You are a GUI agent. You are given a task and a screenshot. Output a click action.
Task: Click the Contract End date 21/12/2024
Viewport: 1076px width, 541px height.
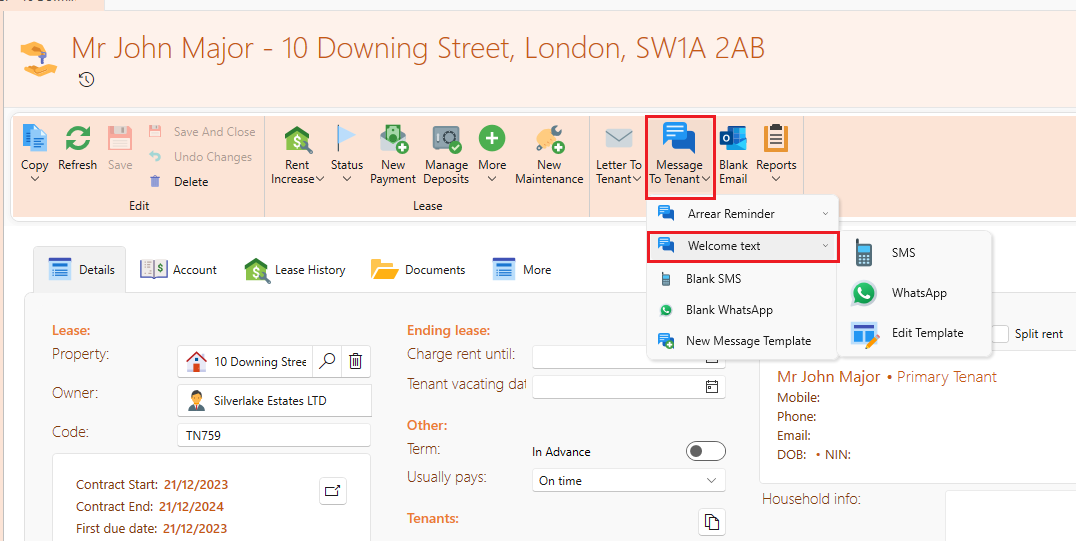[x=191, y=507]
